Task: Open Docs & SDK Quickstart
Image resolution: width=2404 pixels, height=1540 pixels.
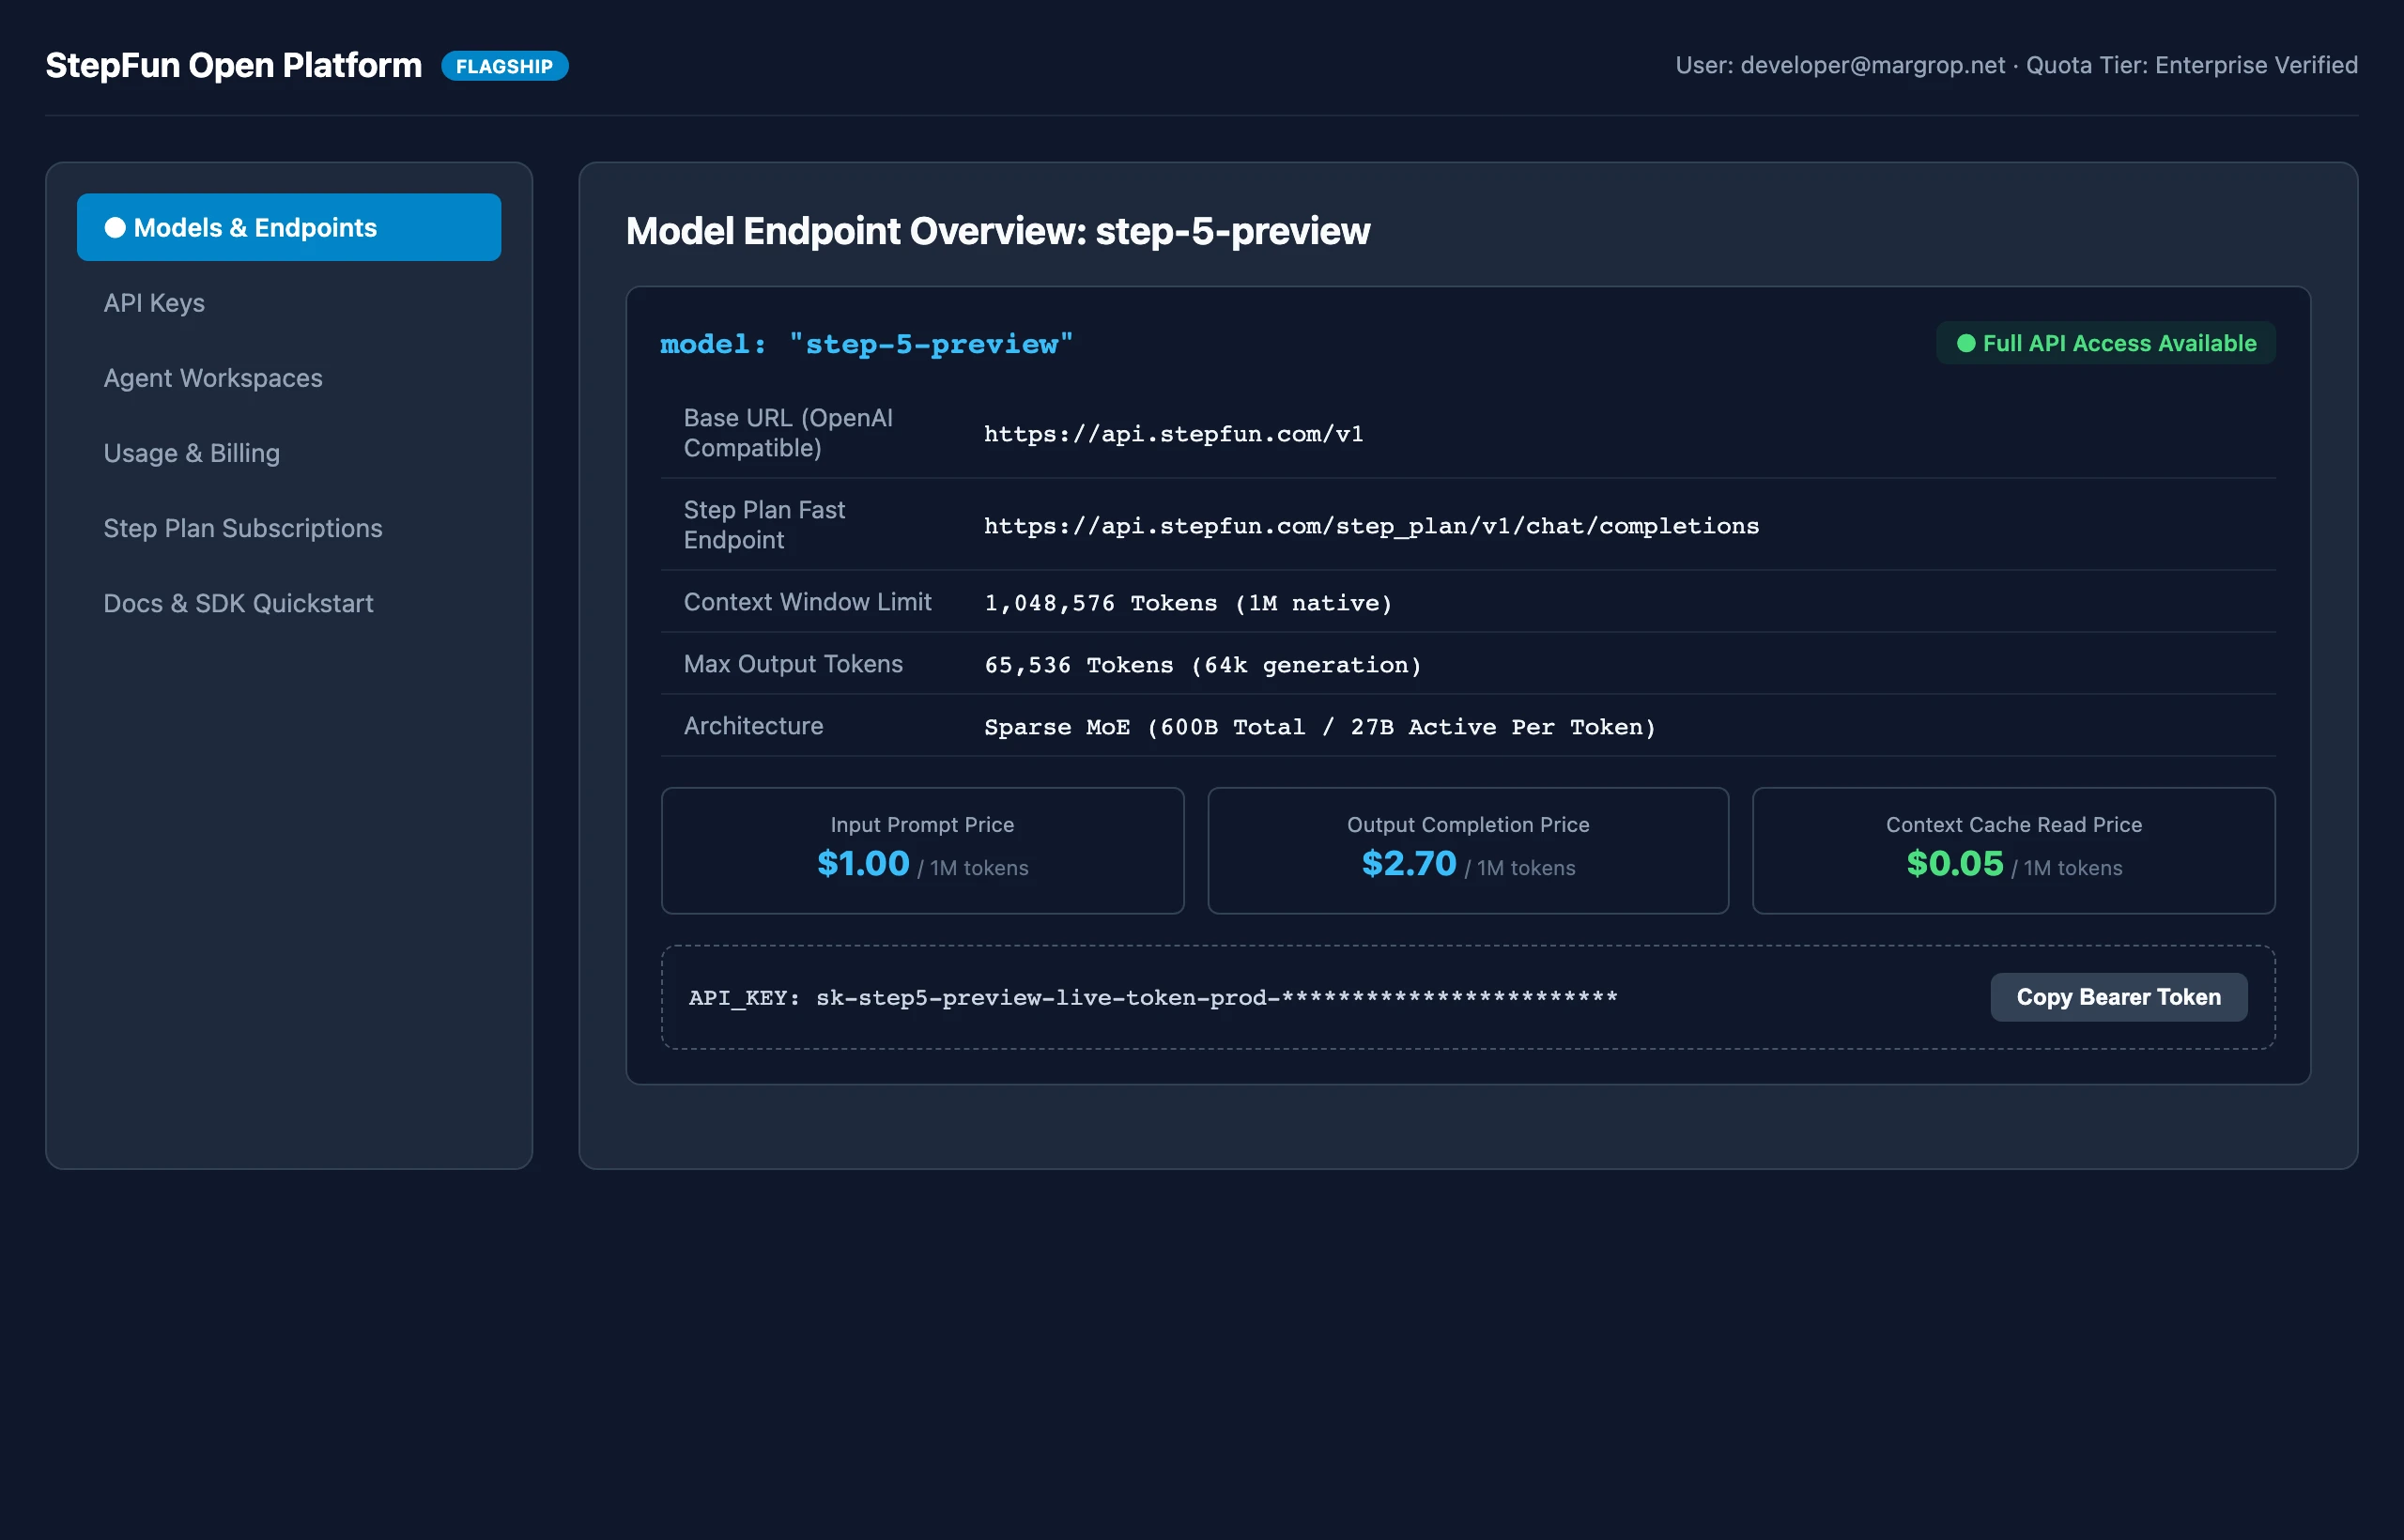Action: pyautogui.click(x=238, y=603)
